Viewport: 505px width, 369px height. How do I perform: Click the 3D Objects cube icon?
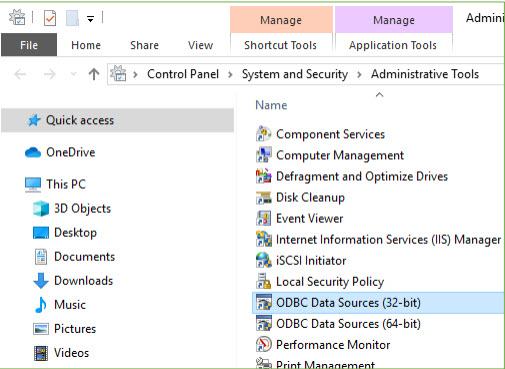(x=41, y=209)
